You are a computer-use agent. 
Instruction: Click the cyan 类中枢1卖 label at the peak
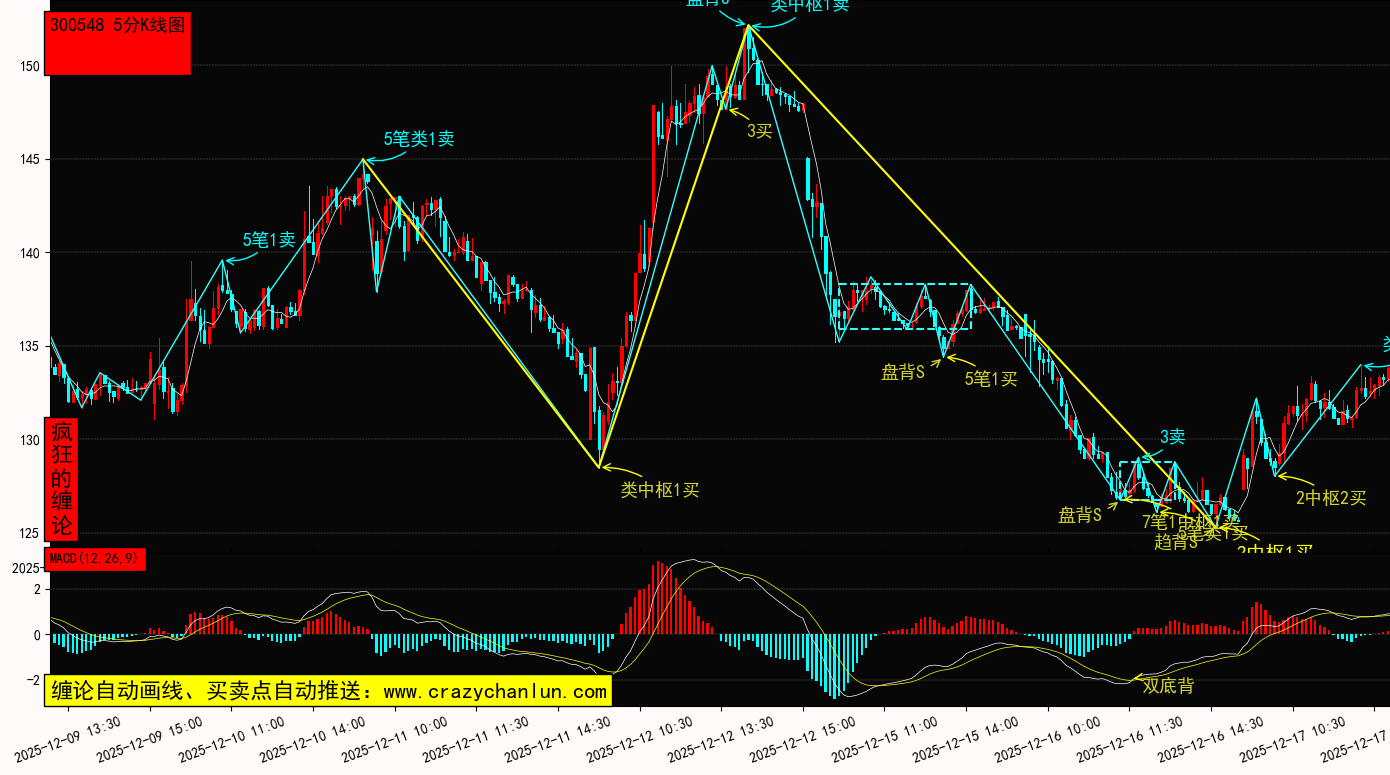point(810,5)
